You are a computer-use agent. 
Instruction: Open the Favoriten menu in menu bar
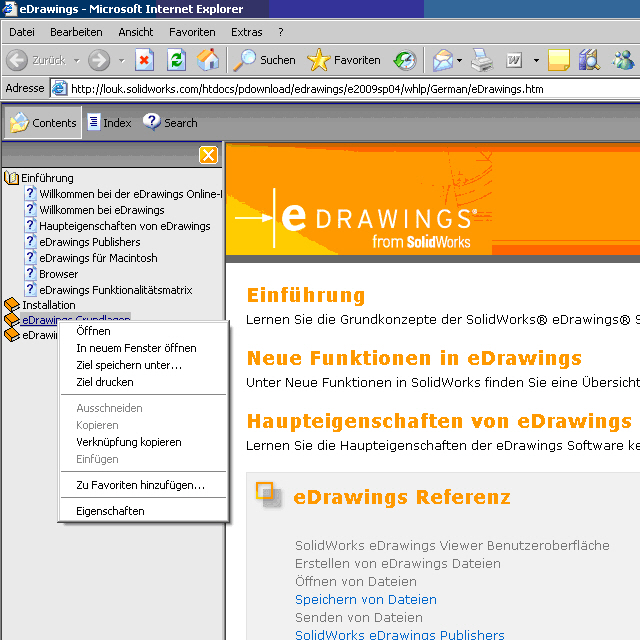pos(192,32)
